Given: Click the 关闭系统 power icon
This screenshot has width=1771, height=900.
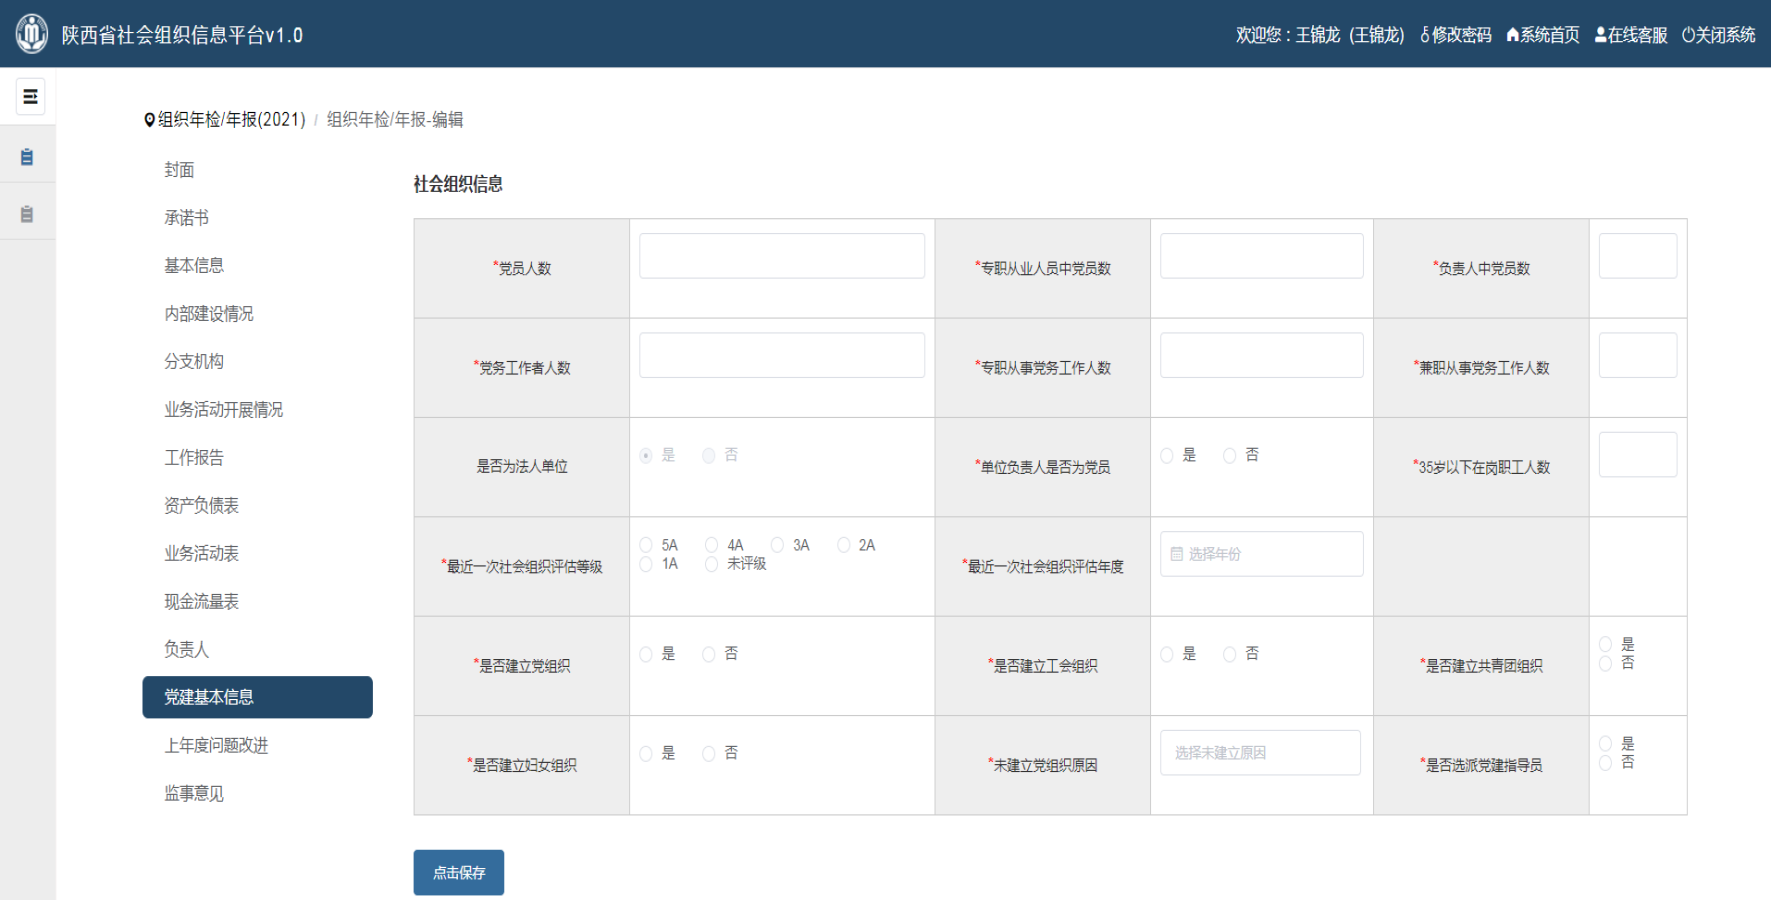Looking at the screenshot, I should click(1688, 35).
